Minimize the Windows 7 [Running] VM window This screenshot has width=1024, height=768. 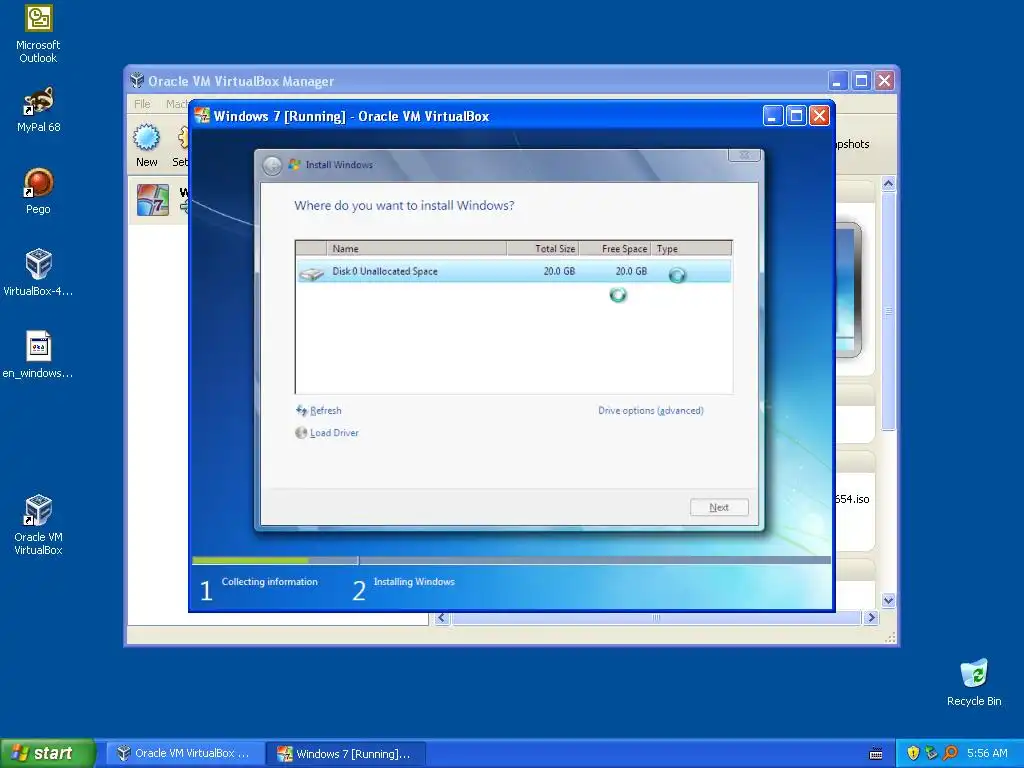coord(773,116)
